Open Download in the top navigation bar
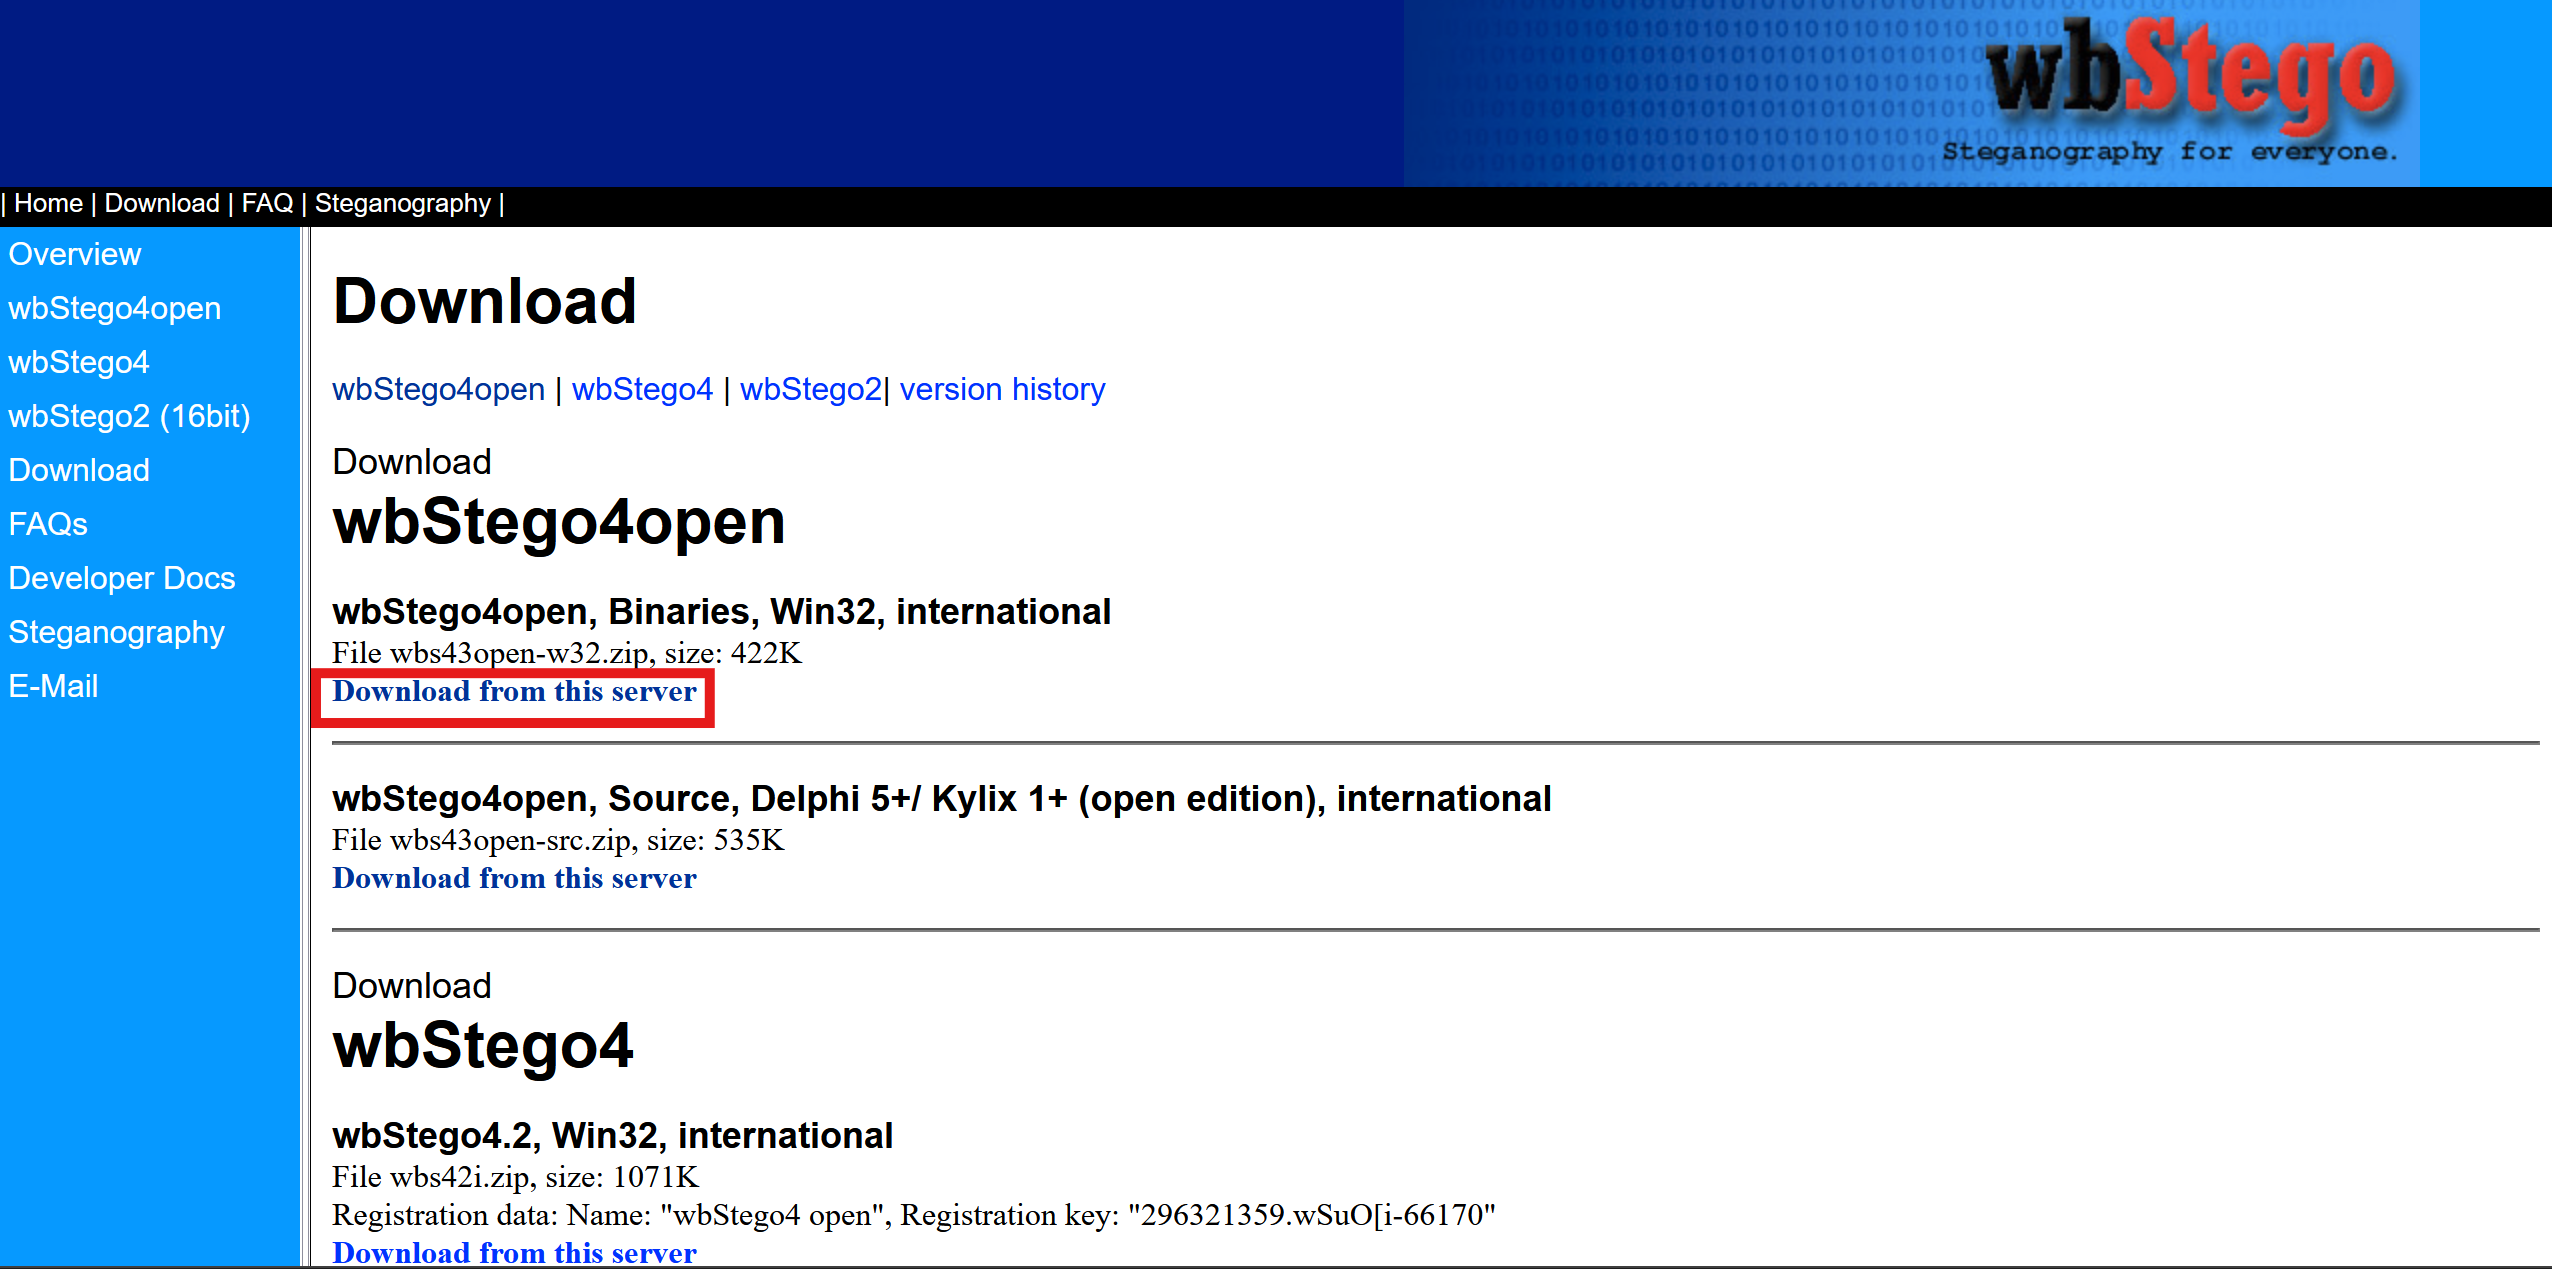 tap(162, 204)
